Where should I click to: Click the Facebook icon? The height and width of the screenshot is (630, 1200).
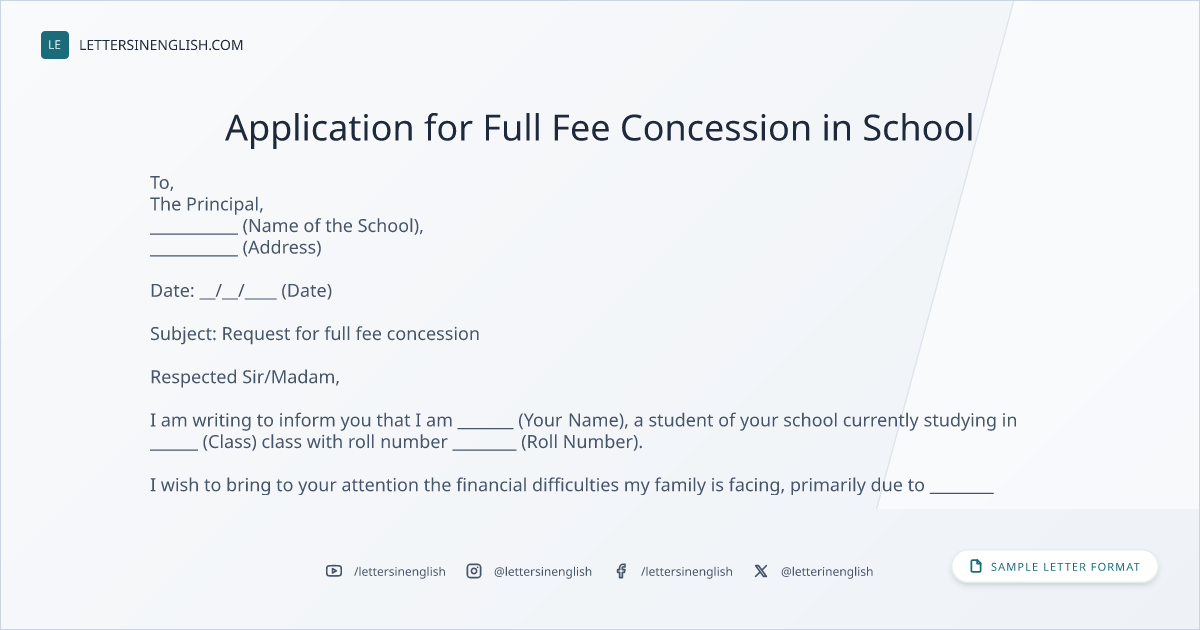pyautogui.click(x=621, y=571)
